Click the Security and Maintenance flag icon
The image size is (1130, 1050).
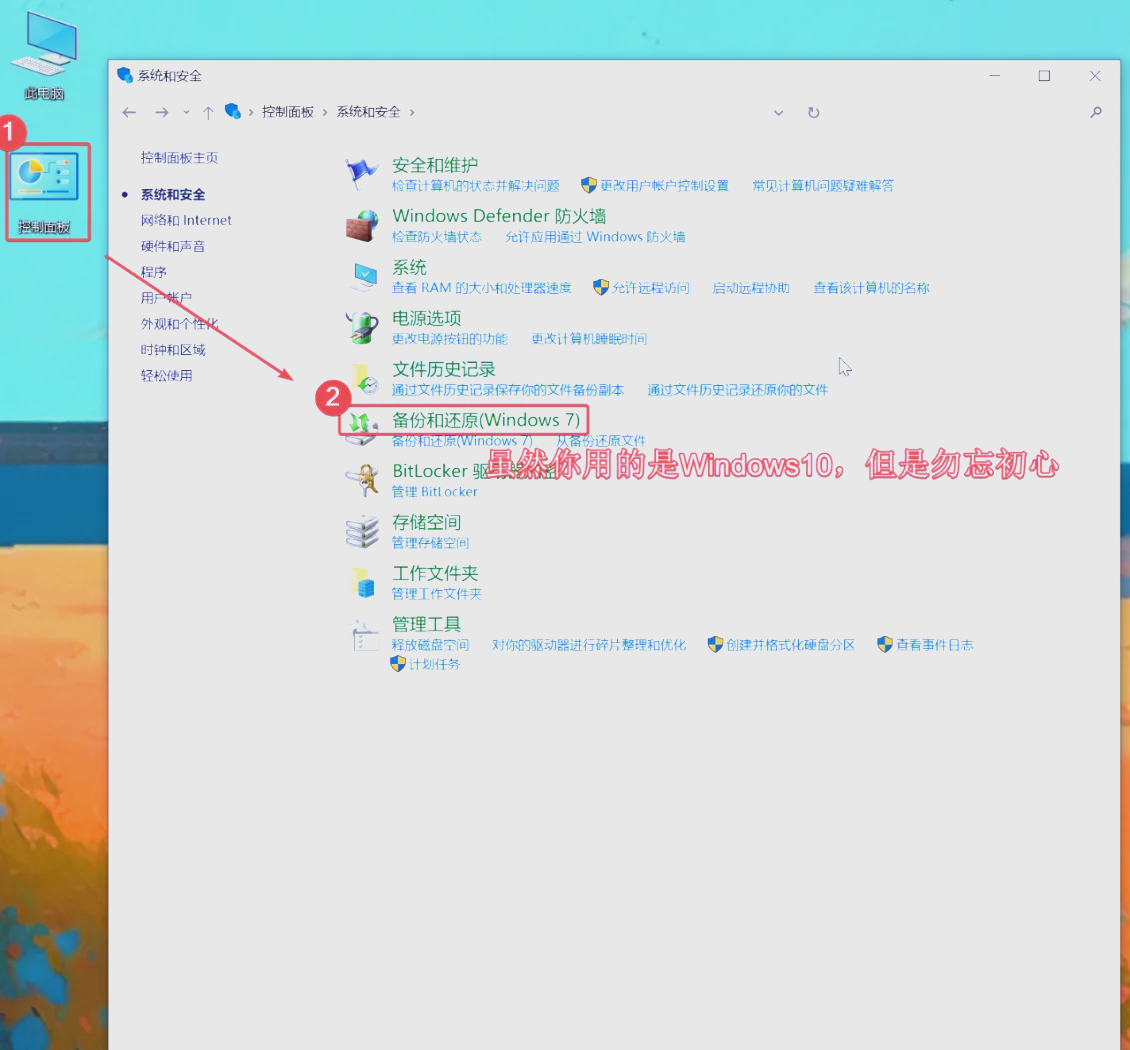pos(361,174)
